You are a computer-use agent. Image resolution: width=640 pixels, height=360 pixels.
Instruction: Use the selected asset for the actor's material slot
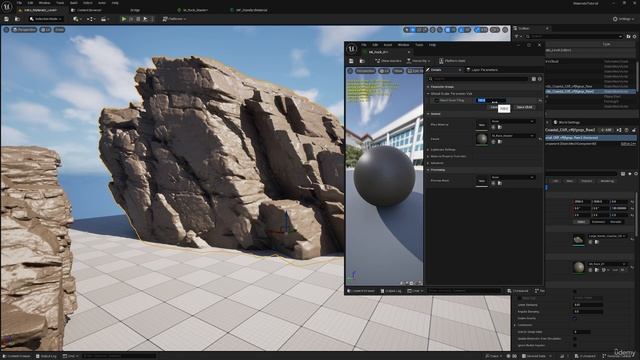590,270
